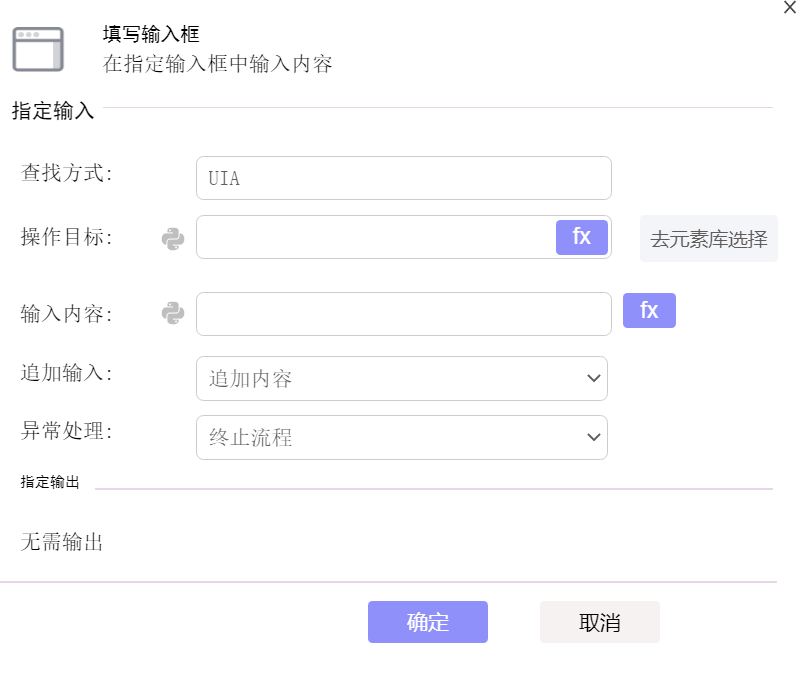Click the chevron arrow of 异常处理 dropdown
The image size is (802, 673).
(593, 437)
